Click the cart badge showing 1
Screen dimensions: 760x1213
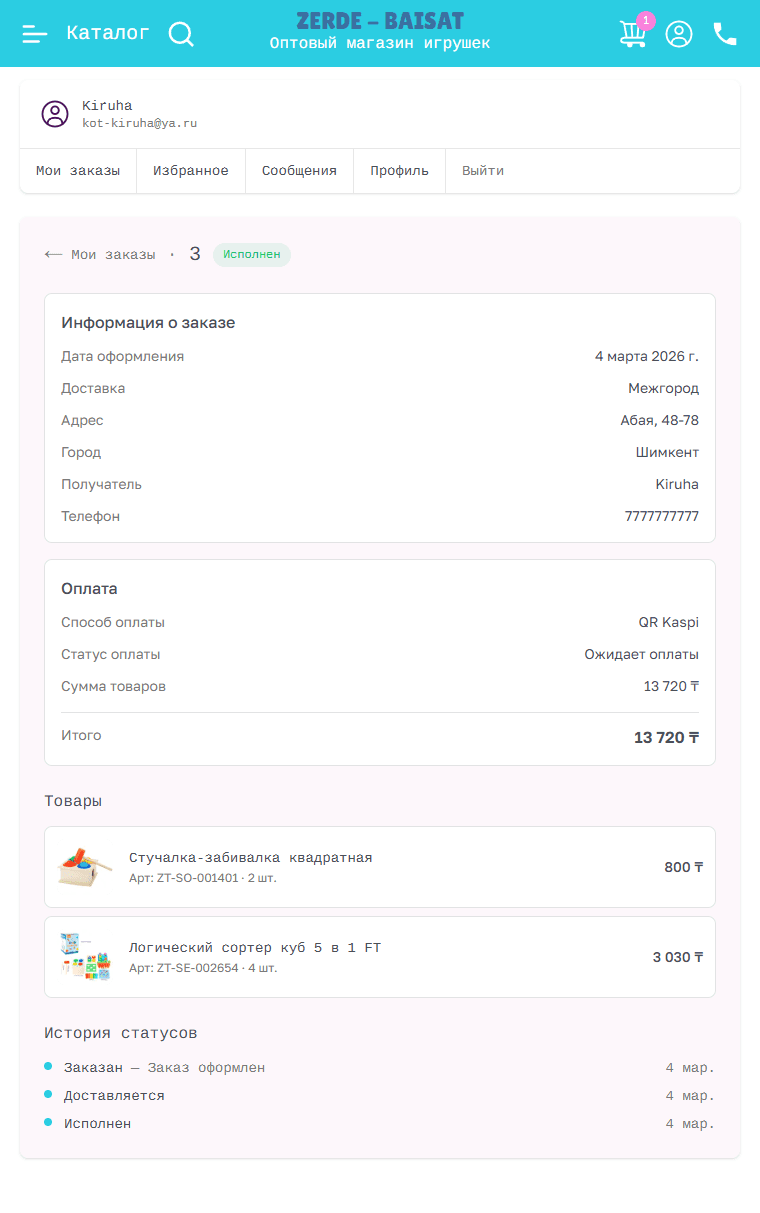(x=645, y=20)
